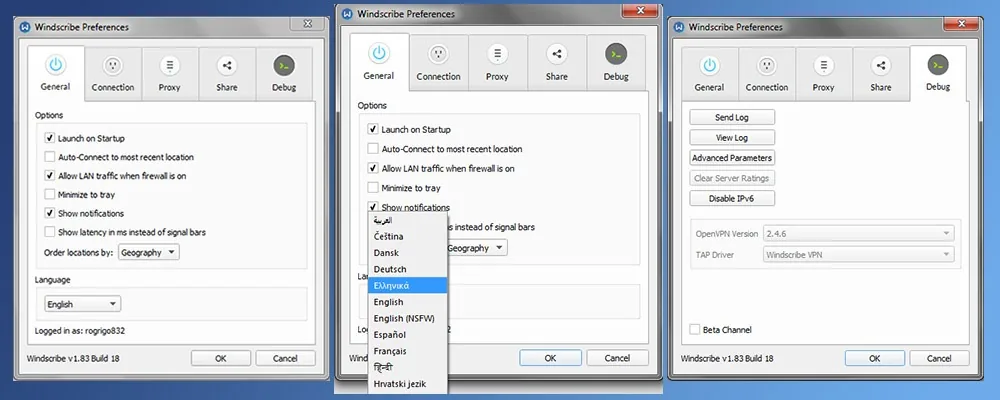
Task: Open OpenVPN Version 2.4.6 dropdown
Action: click(x=858, y=233)
